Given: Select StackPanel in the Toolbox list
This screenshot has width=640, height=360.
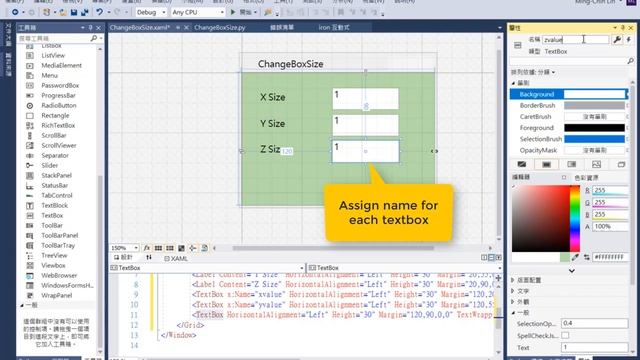Looking at the screenshot, I should click(56, 175).
